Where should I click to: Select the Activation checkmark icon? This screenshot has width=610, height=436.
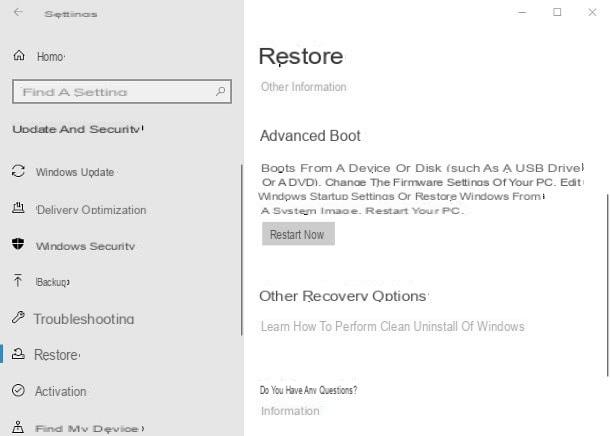(x=18, y=390)
